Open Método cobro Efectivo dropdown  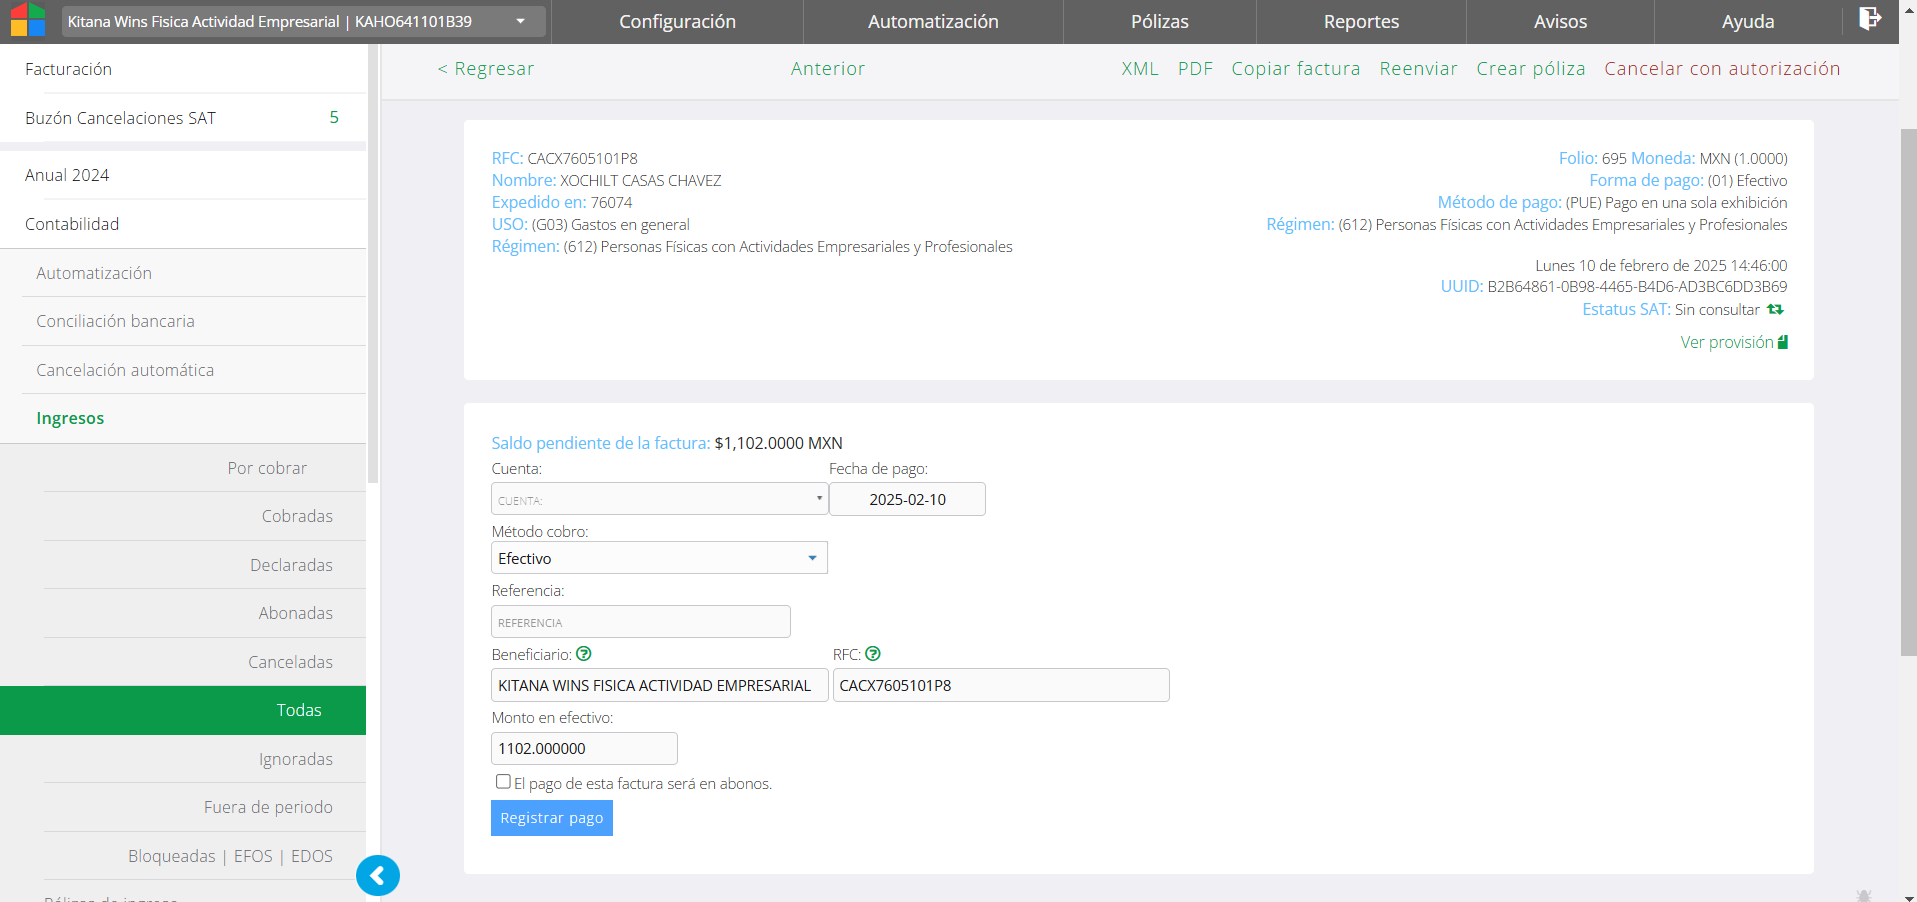[x=659, y=558]
